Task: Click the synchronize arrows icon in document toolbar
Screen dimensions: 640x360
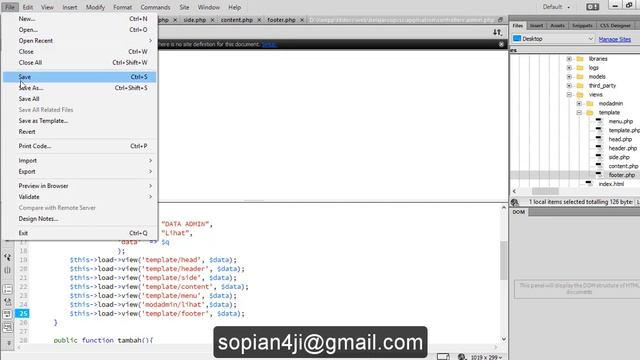Action: click(497, 32)
